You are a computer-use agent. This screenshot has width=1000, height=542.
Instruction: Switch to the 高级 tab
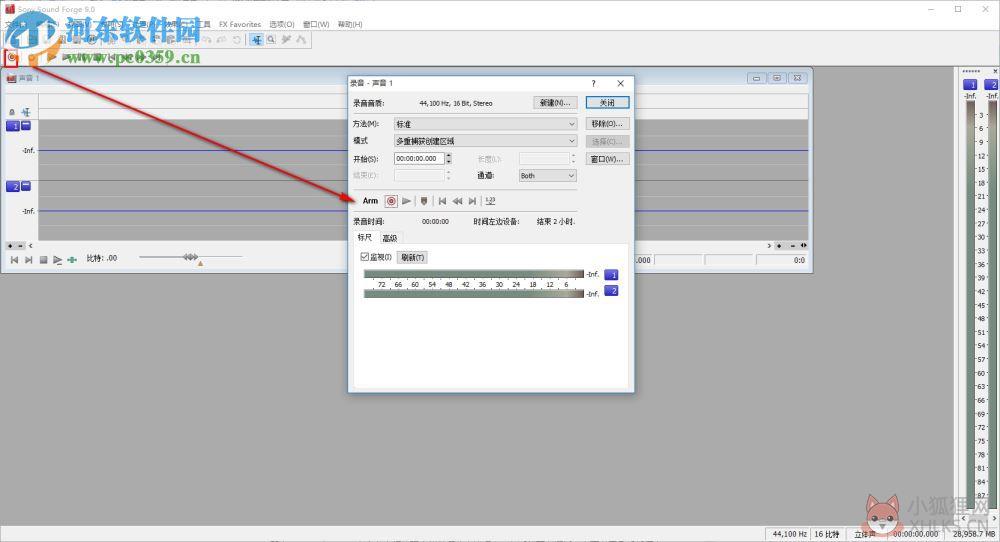pyautogui.click(x=390, y=238)
